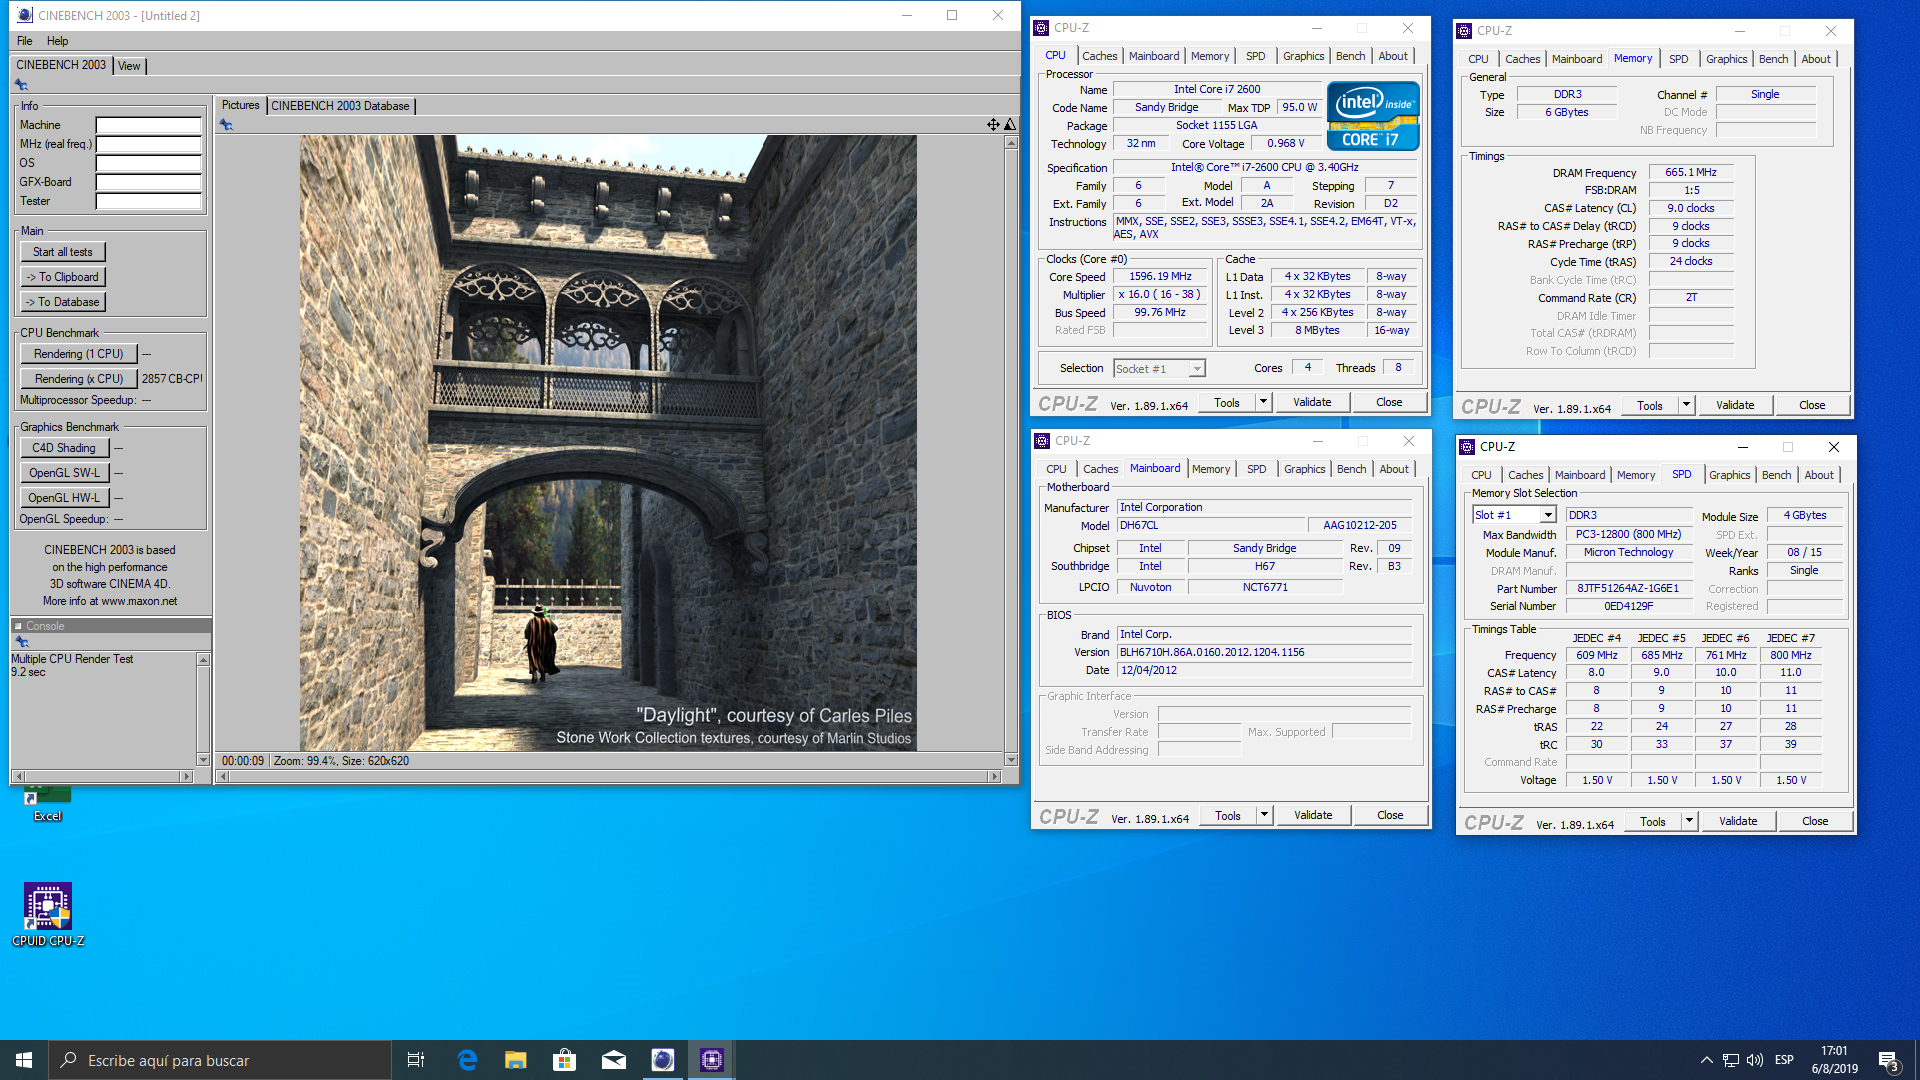
Task: Click the vertical scrollbar of the render view
Action: (x=1011, y=451)
